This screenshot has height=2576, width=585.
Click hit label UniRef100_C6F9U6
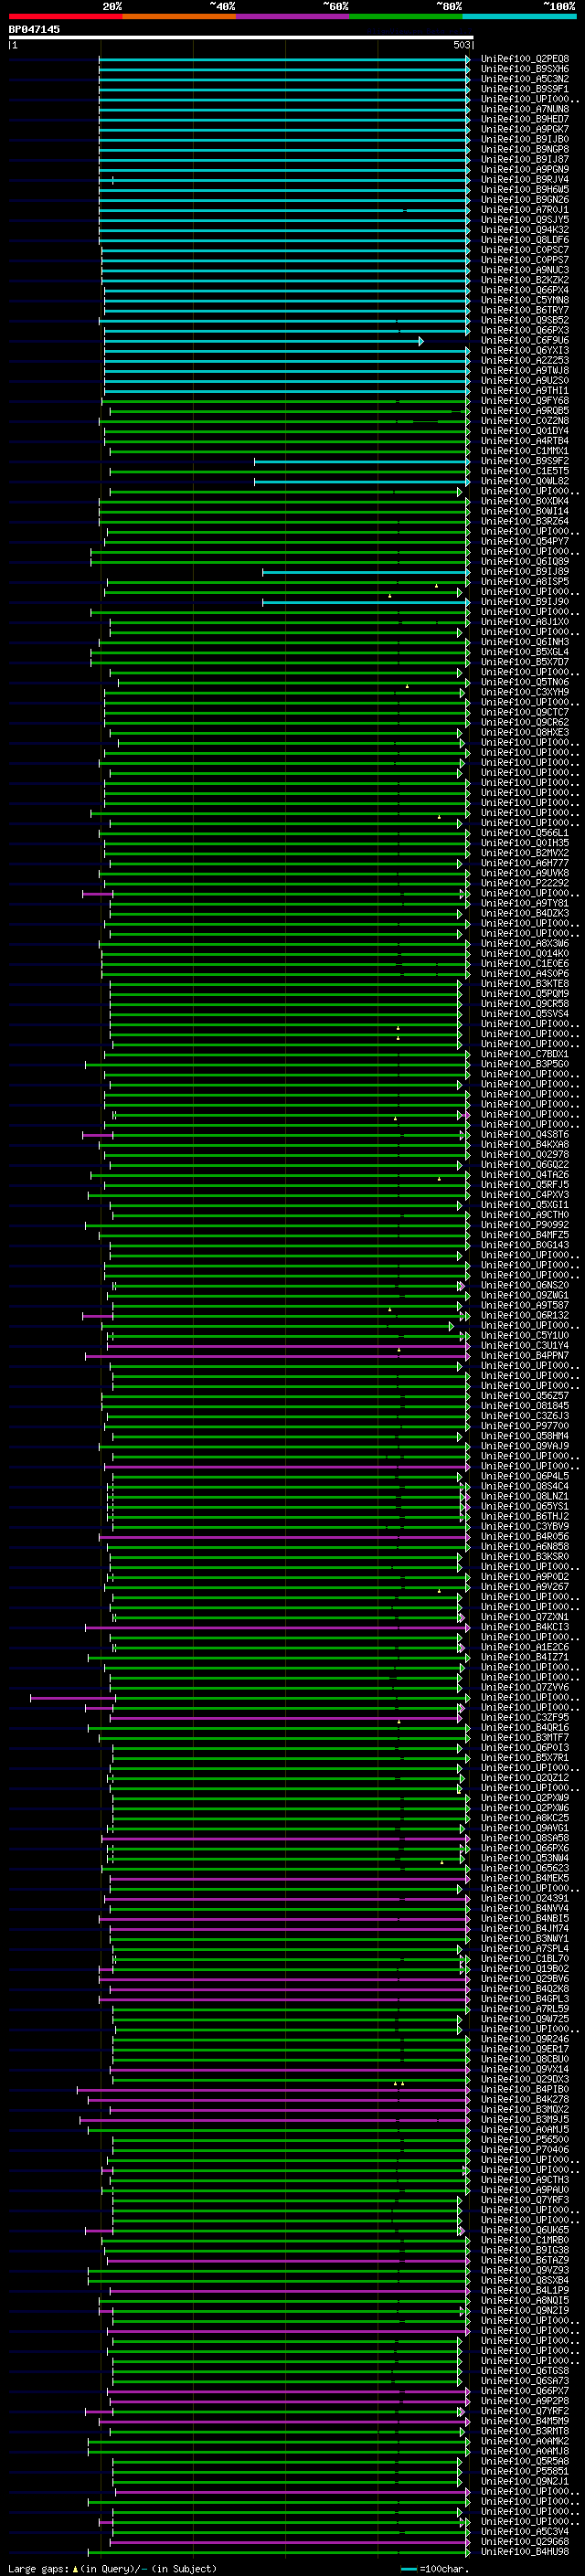525,340
